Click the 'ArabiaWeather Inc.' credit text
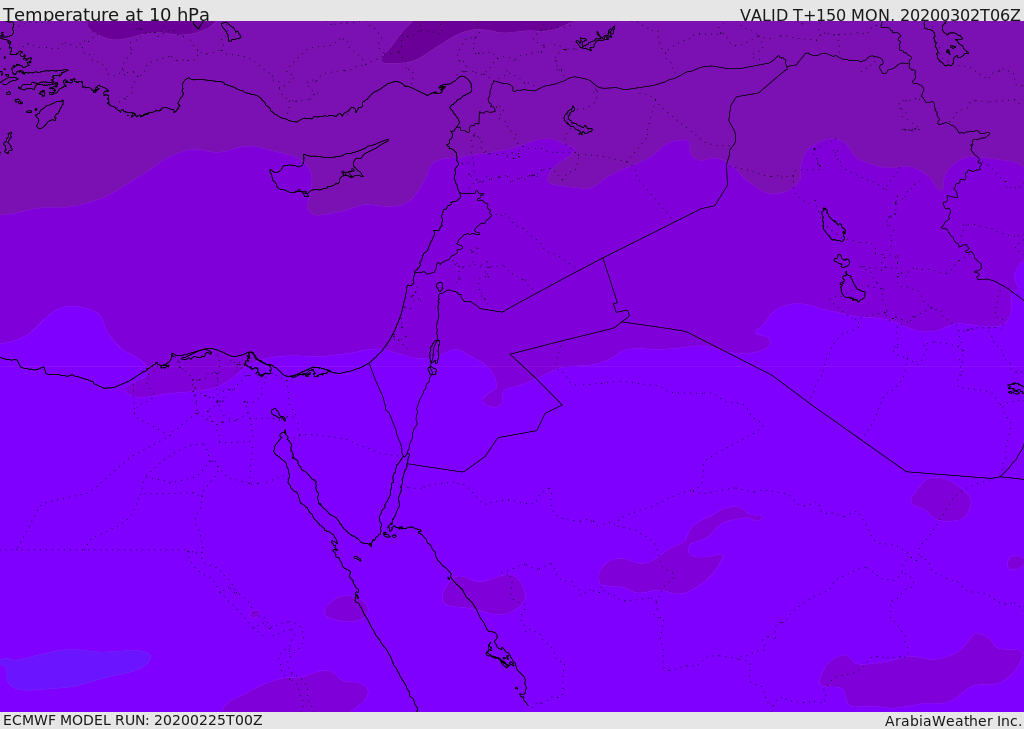Screen dimensions: 1024x729 click(953, 721)
